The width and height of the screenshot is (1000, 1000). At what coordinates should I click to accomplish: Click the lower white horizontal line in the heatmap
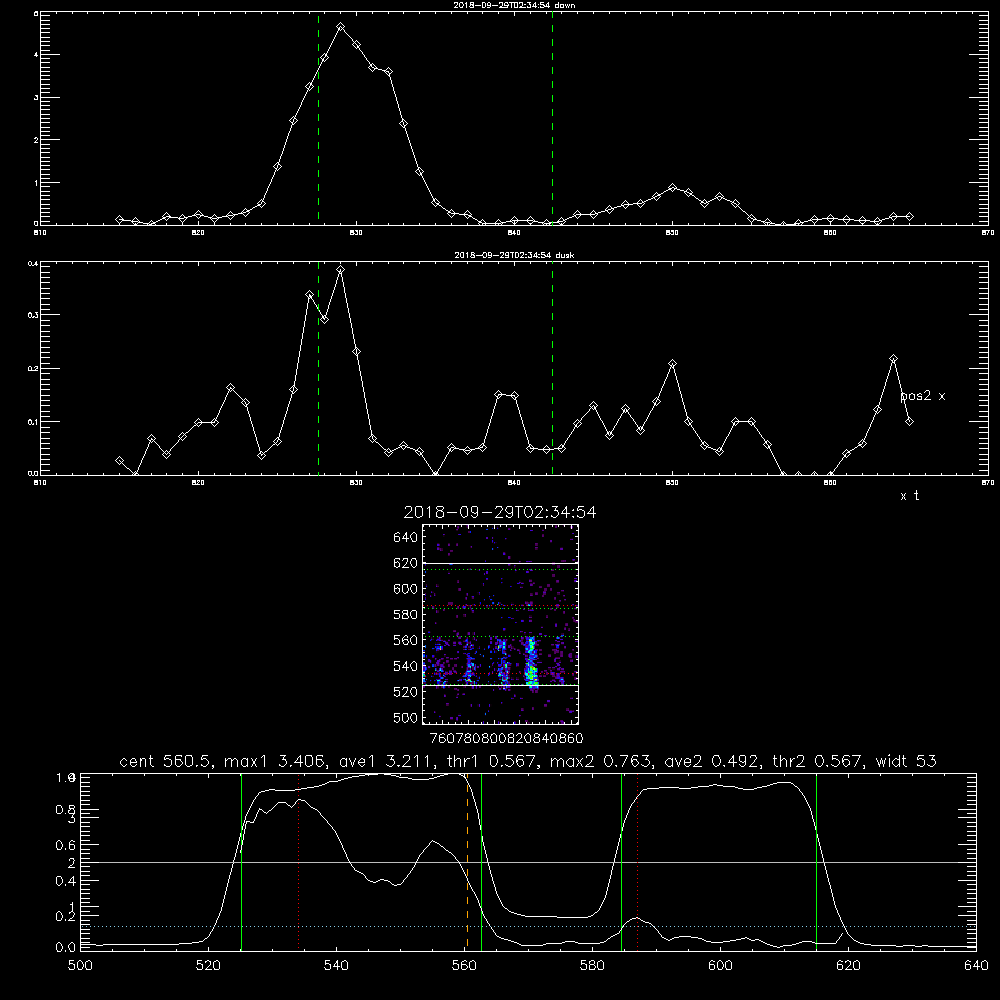click(x=500, y=685)
